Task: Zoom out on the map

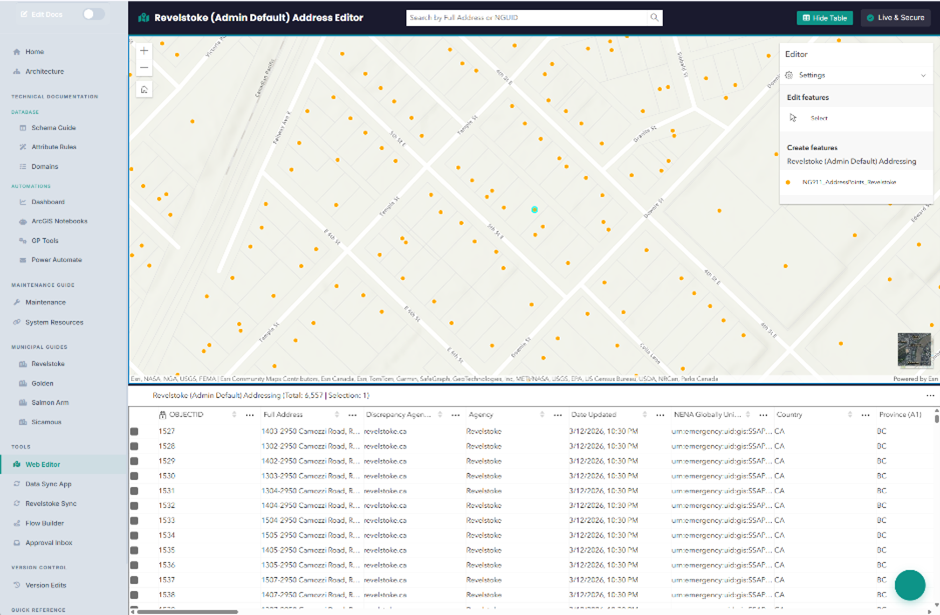Action: (144, 68)
